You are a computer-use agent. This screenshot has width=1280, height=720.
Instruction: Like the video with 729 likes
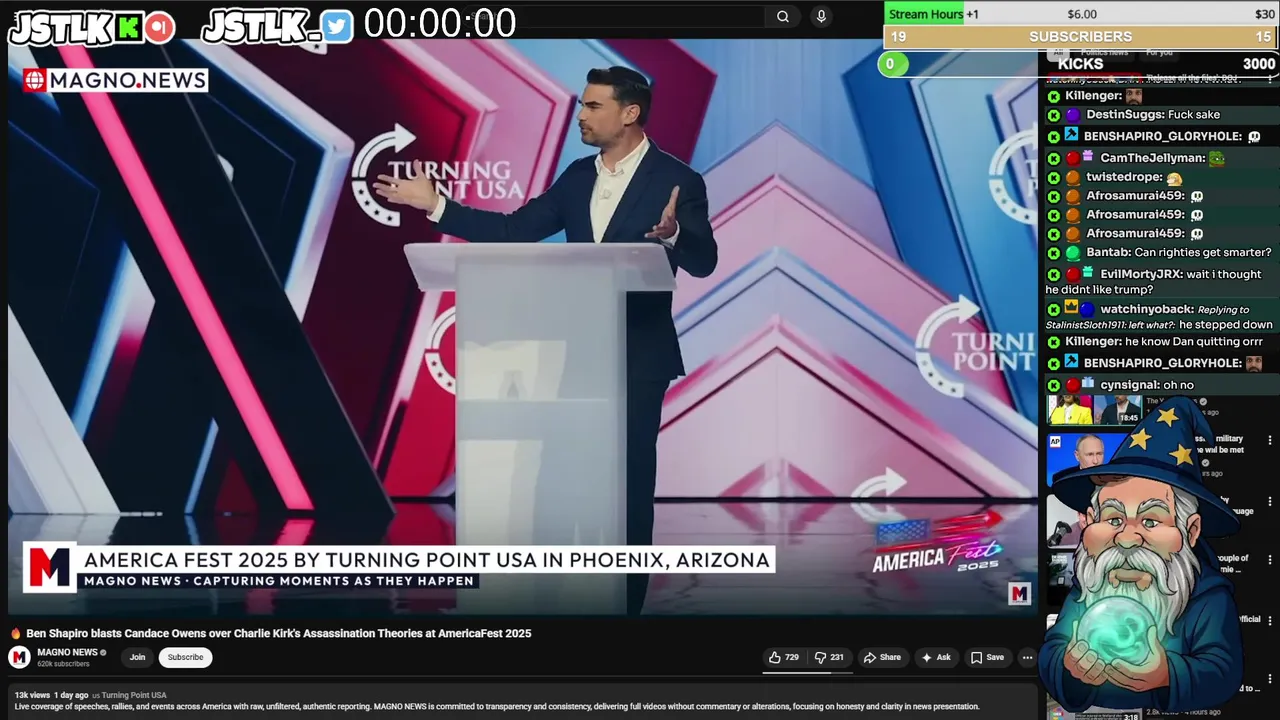pos(783,657)
